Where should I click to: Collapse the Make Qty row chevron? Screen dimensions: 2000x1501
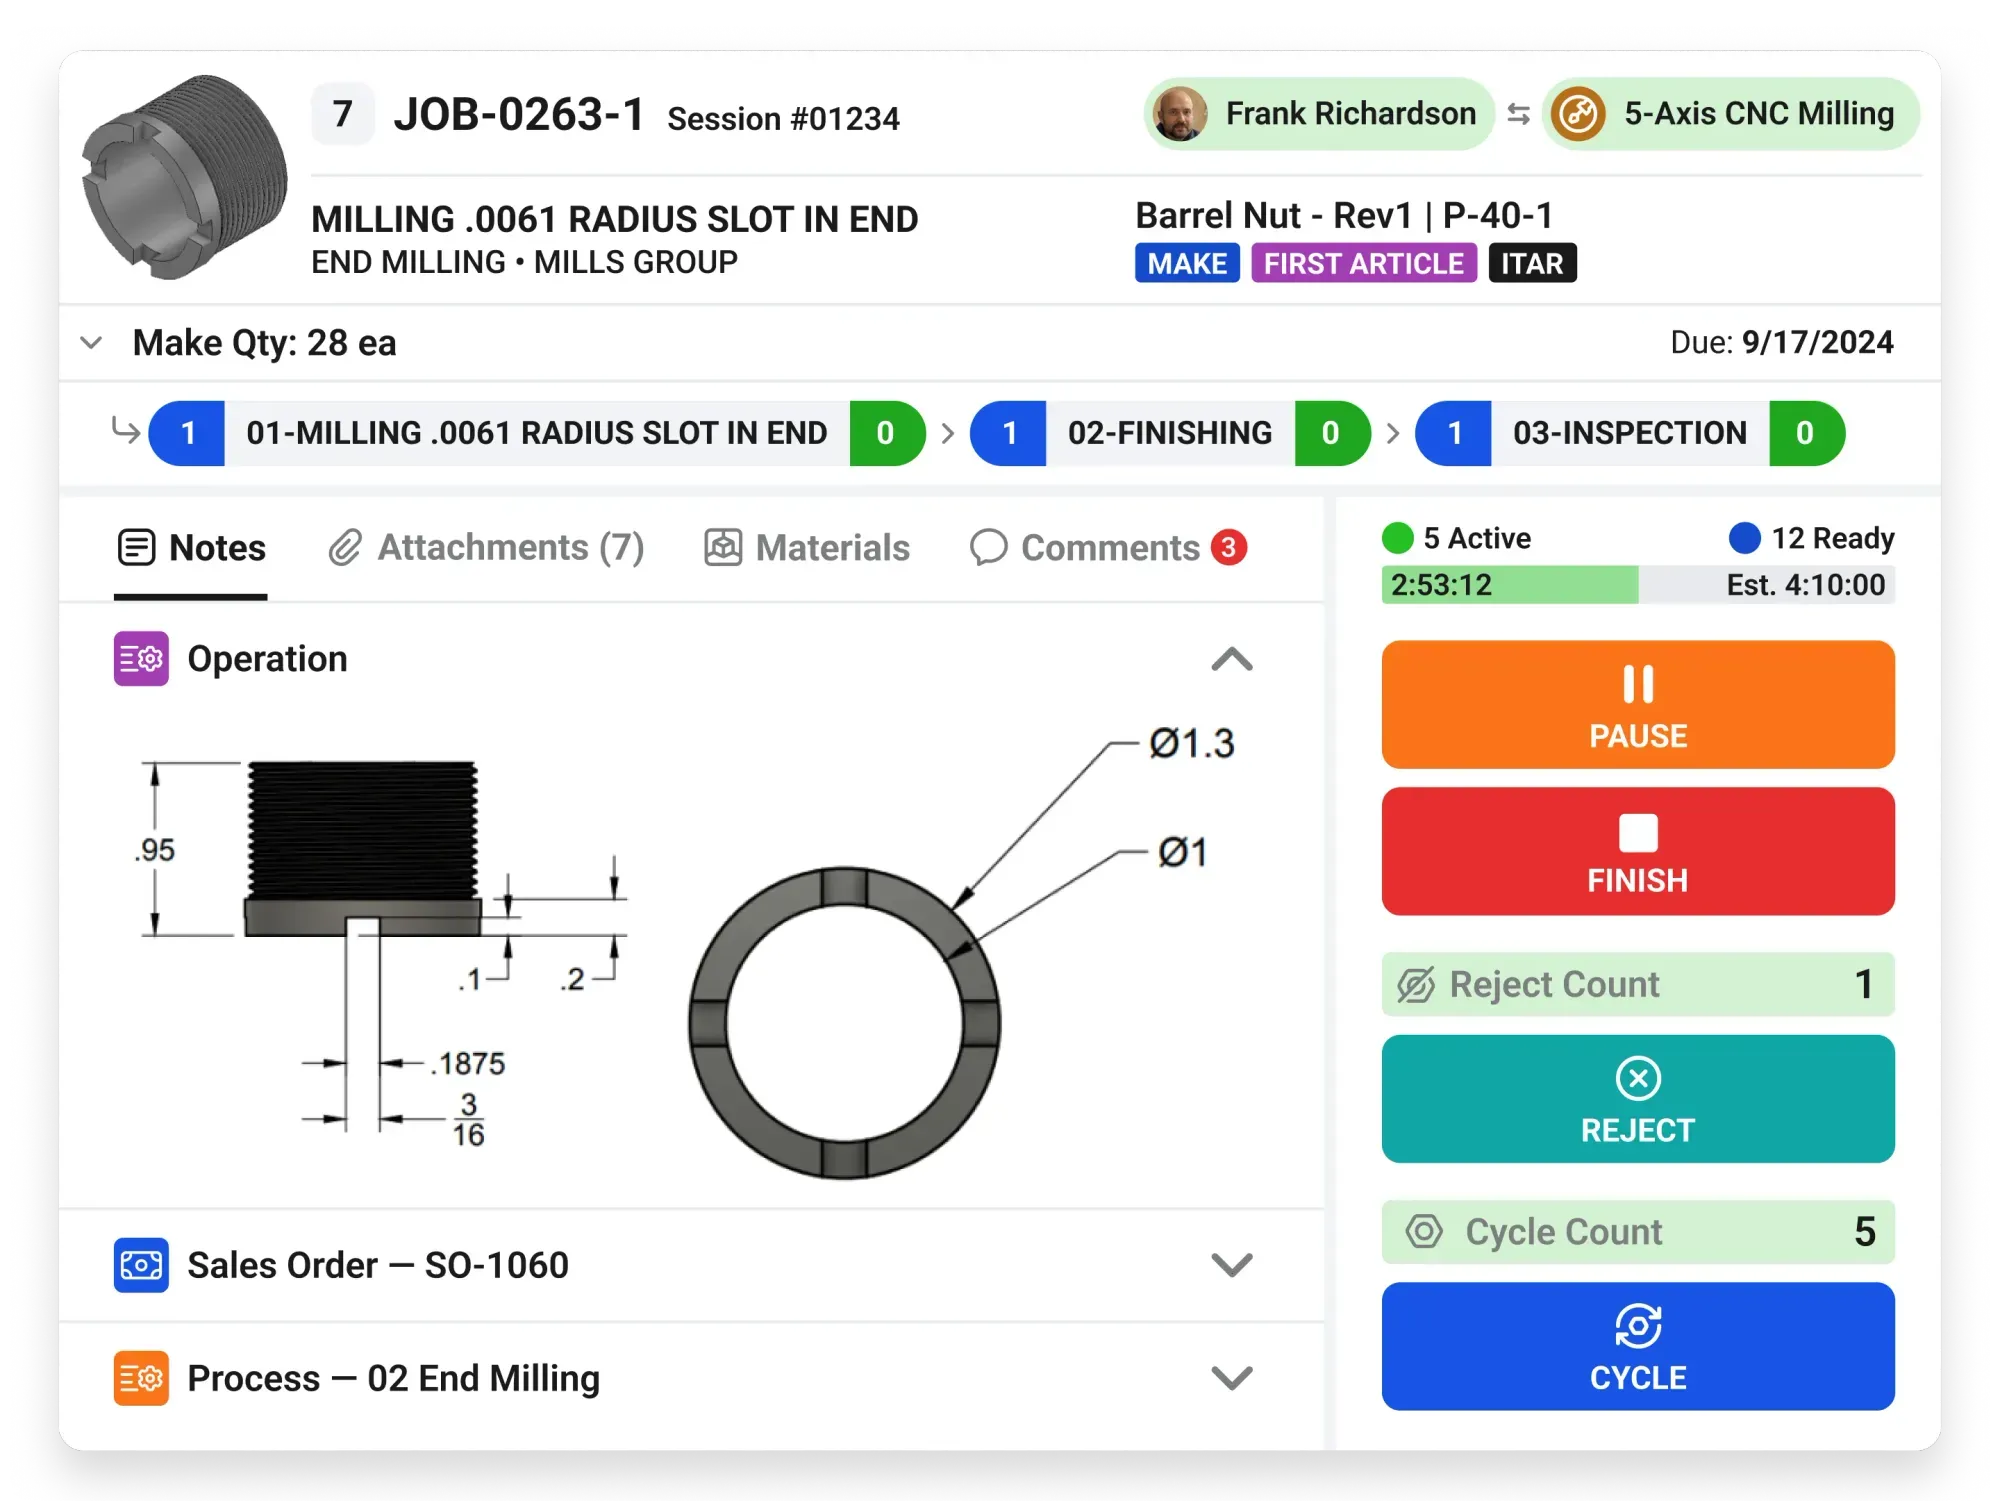coord(91,343)
